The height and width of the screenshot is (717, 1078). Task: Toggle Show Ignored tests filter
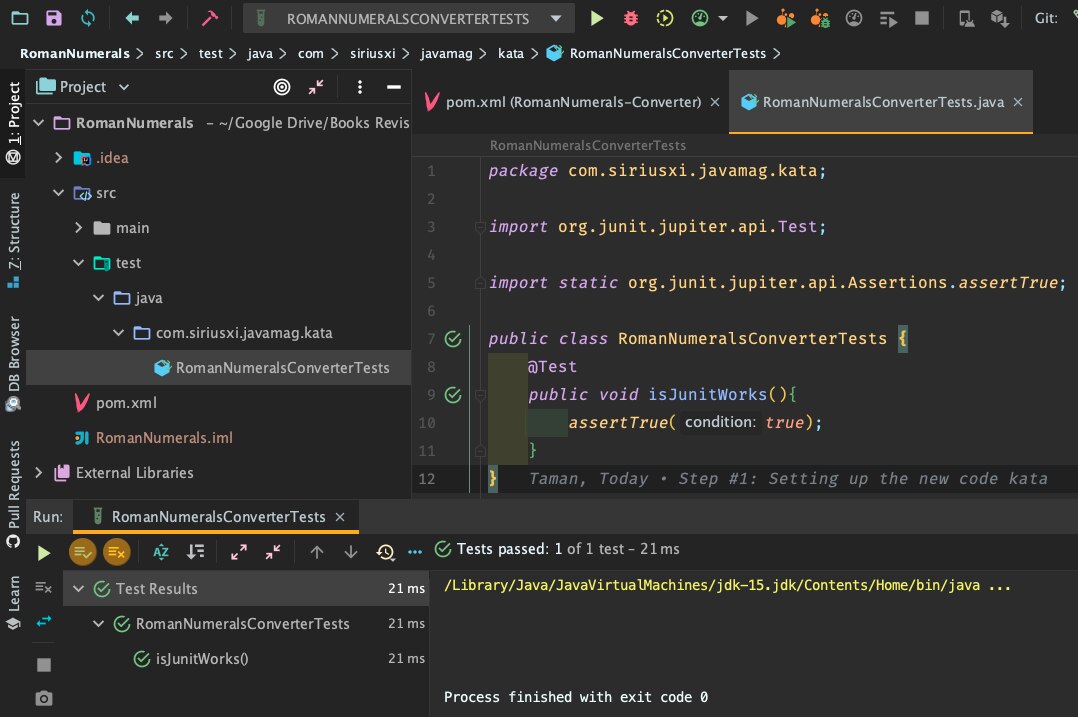116,551
